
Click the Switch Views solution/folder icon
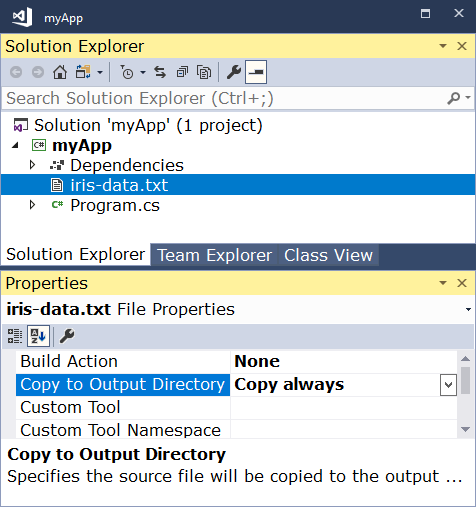pos(83,72)
